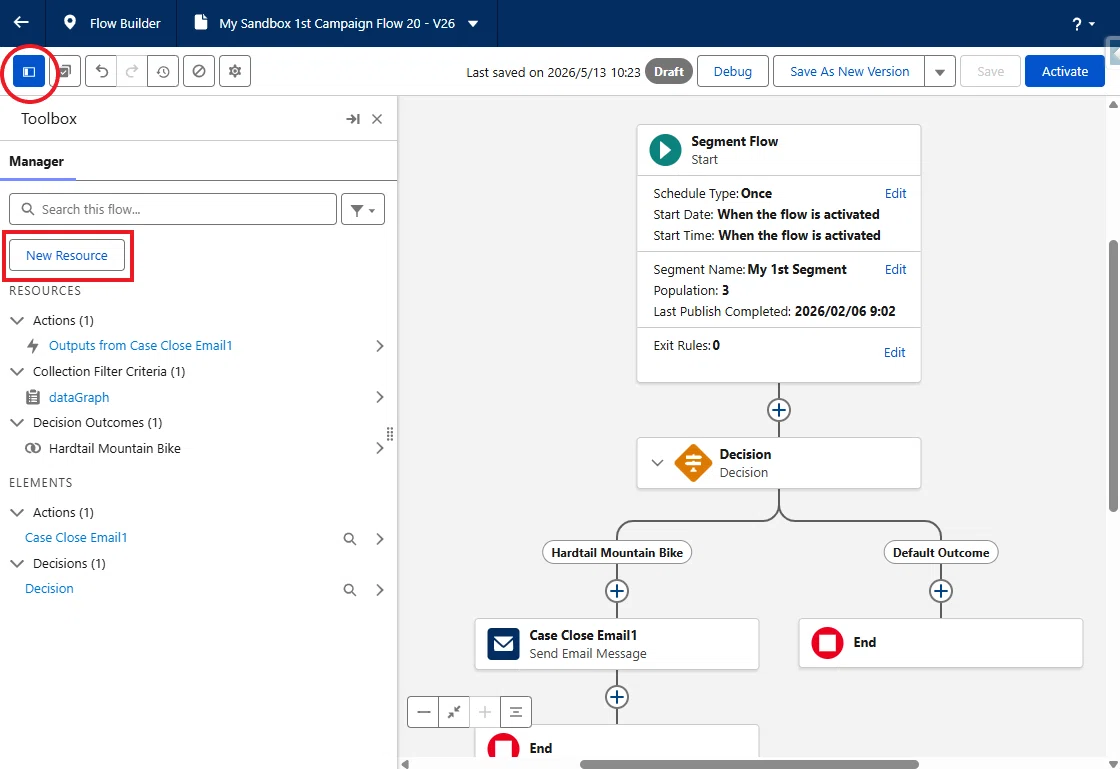Locate Decision on canvas magnifier icon
The width and height of the screenshot is (1120, 769).
coord(350,590)
